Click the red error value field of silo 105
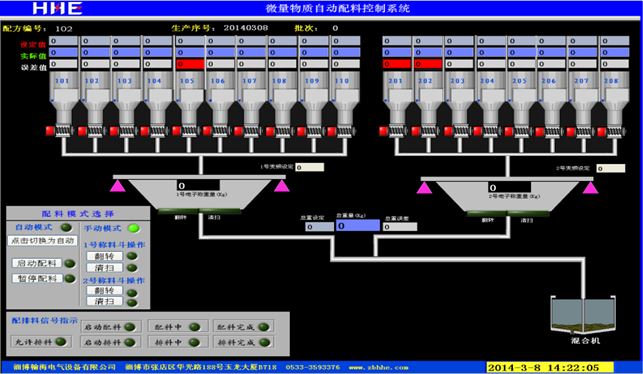 coord(190,64)
